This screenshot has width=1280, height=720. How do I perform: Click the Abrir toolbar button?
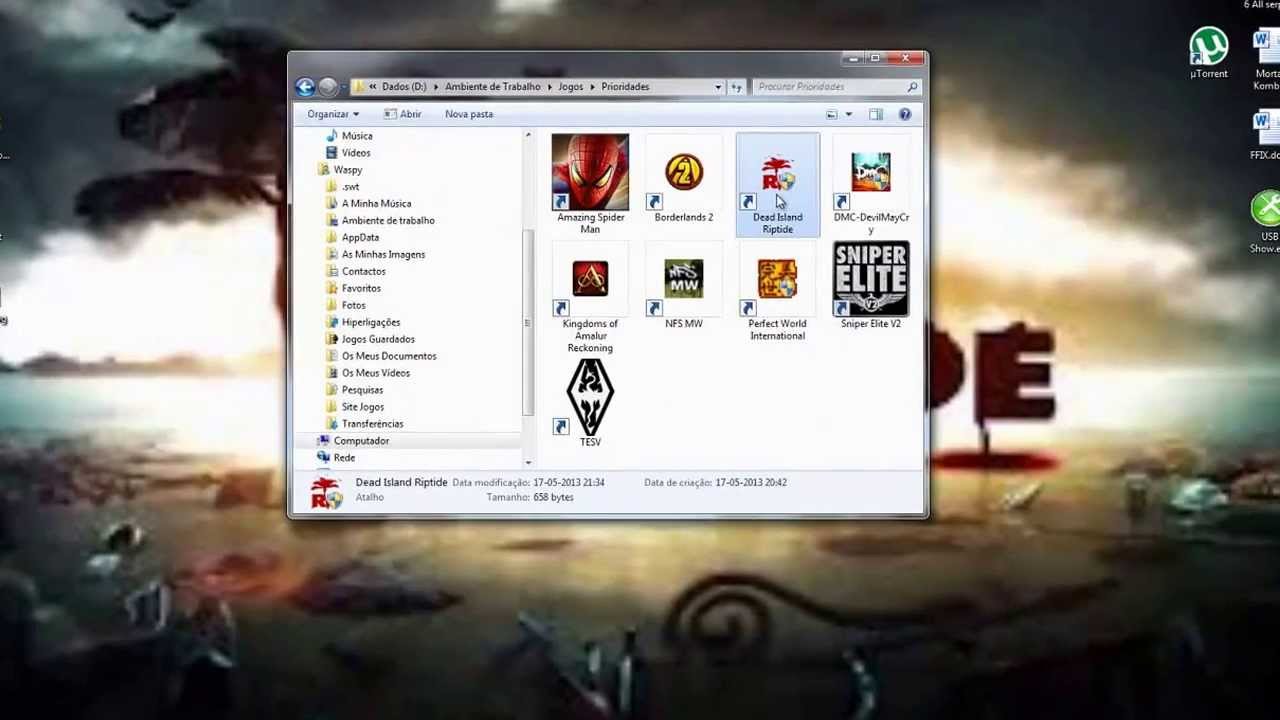tap(402, 114)
